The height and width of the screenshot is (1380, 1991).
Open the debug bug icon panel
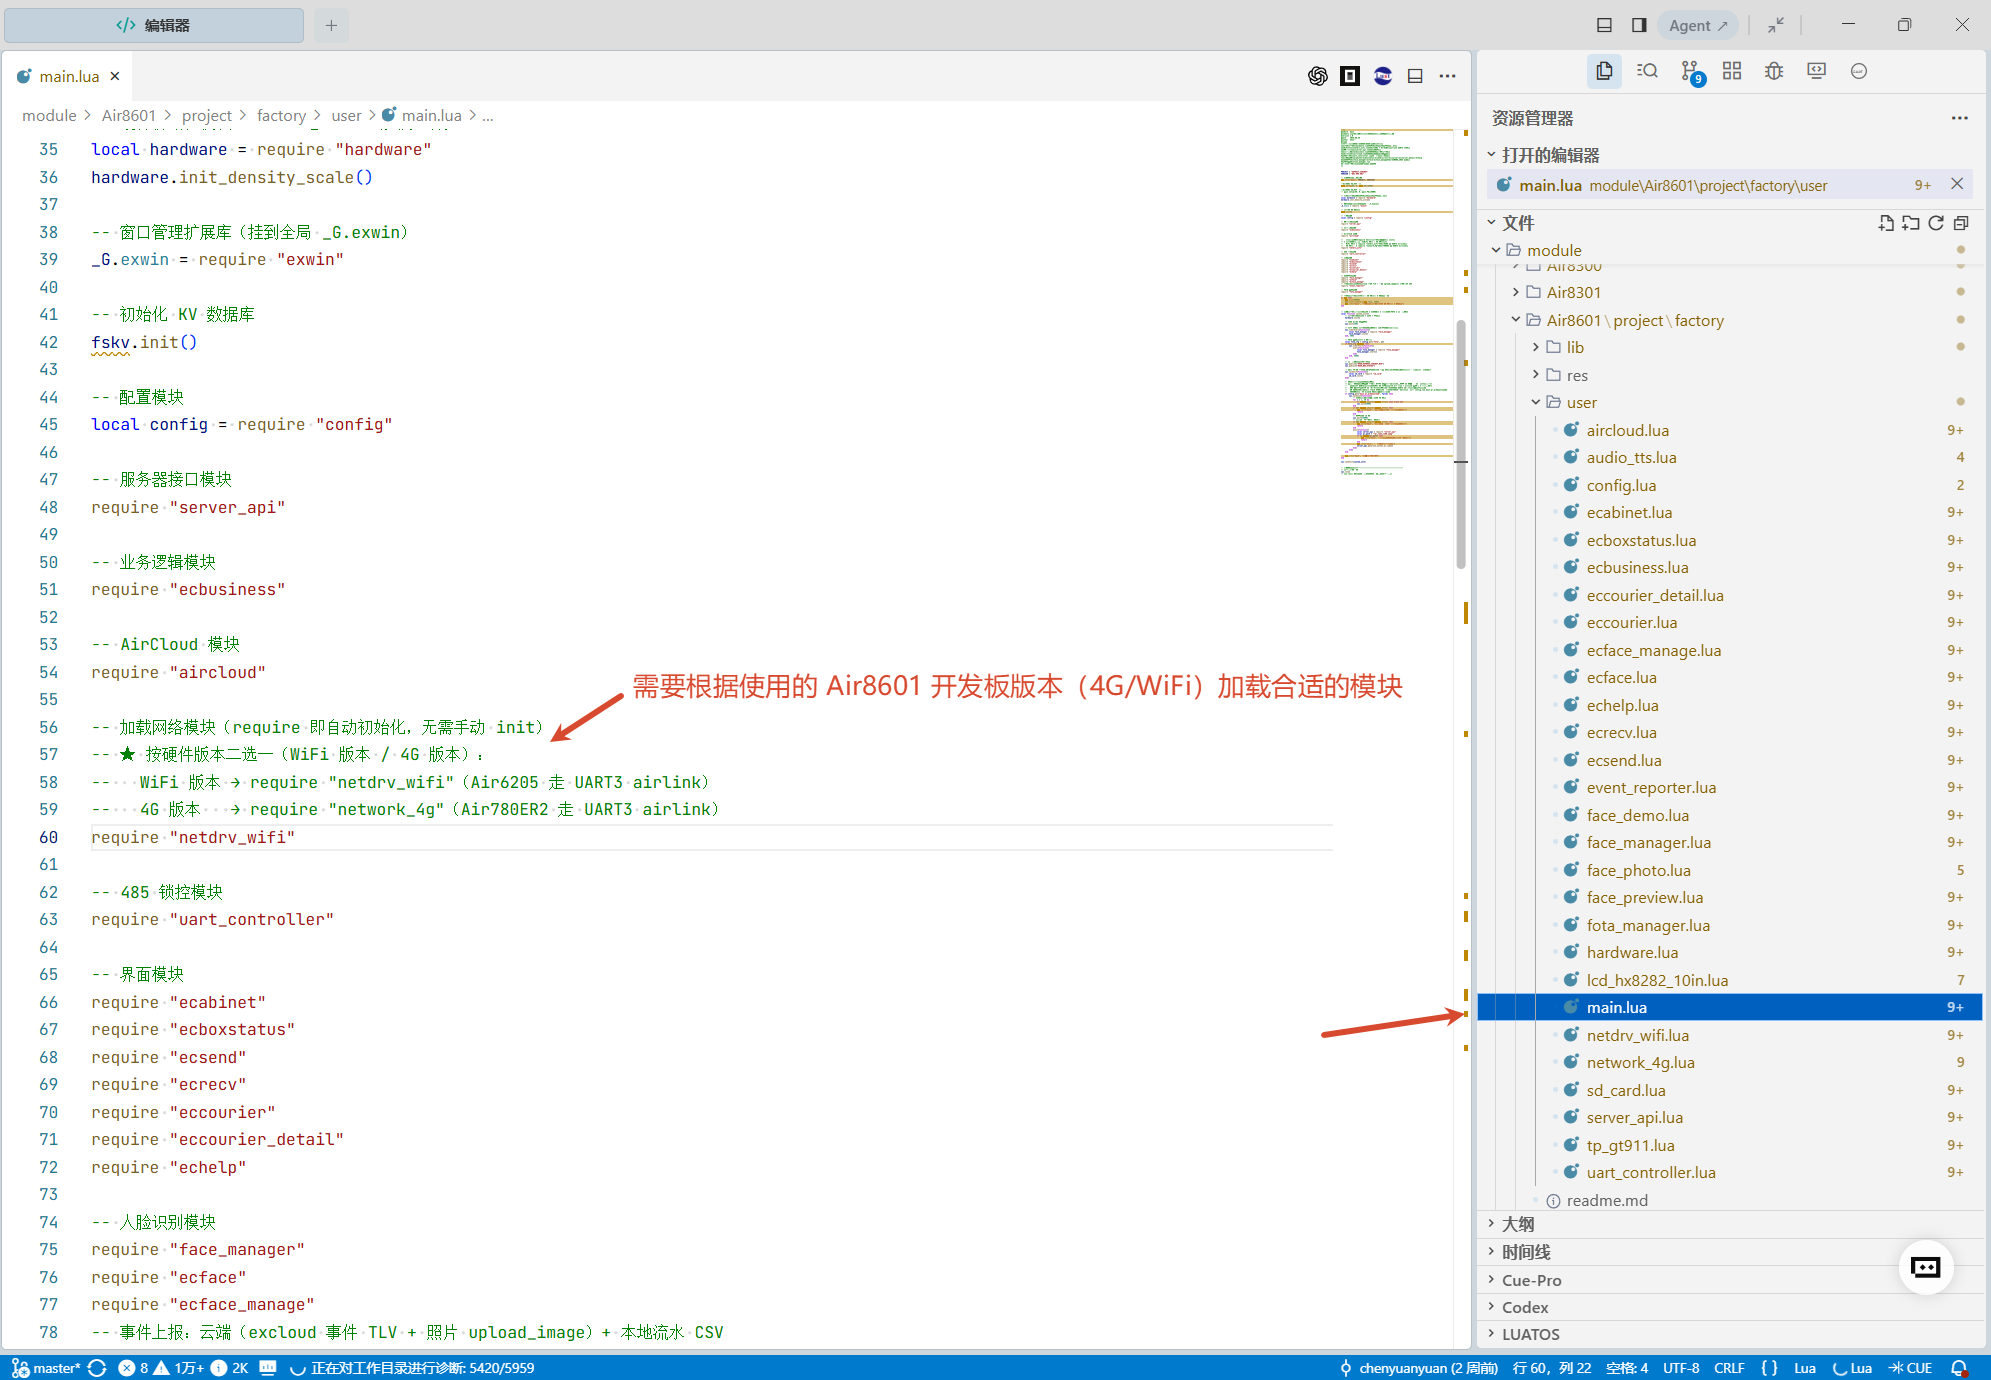click(1774, 71)
